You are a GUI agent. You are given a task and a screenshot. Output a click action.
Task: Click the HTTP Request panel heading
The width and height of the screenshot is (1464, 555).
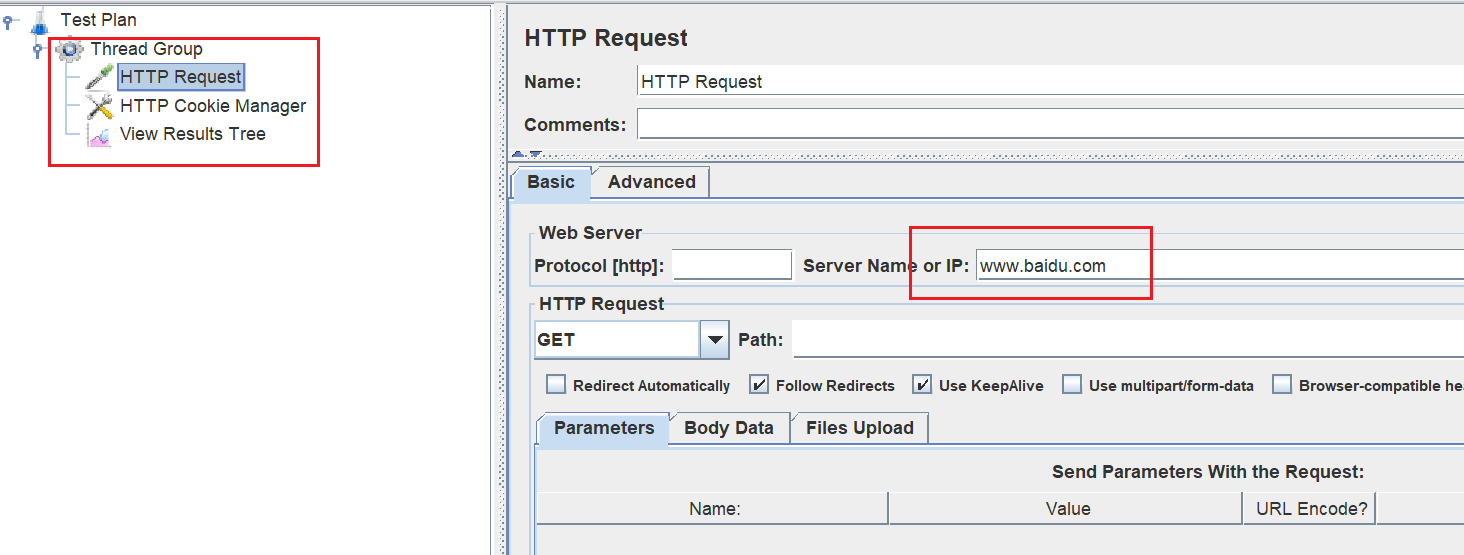(606, 38)
